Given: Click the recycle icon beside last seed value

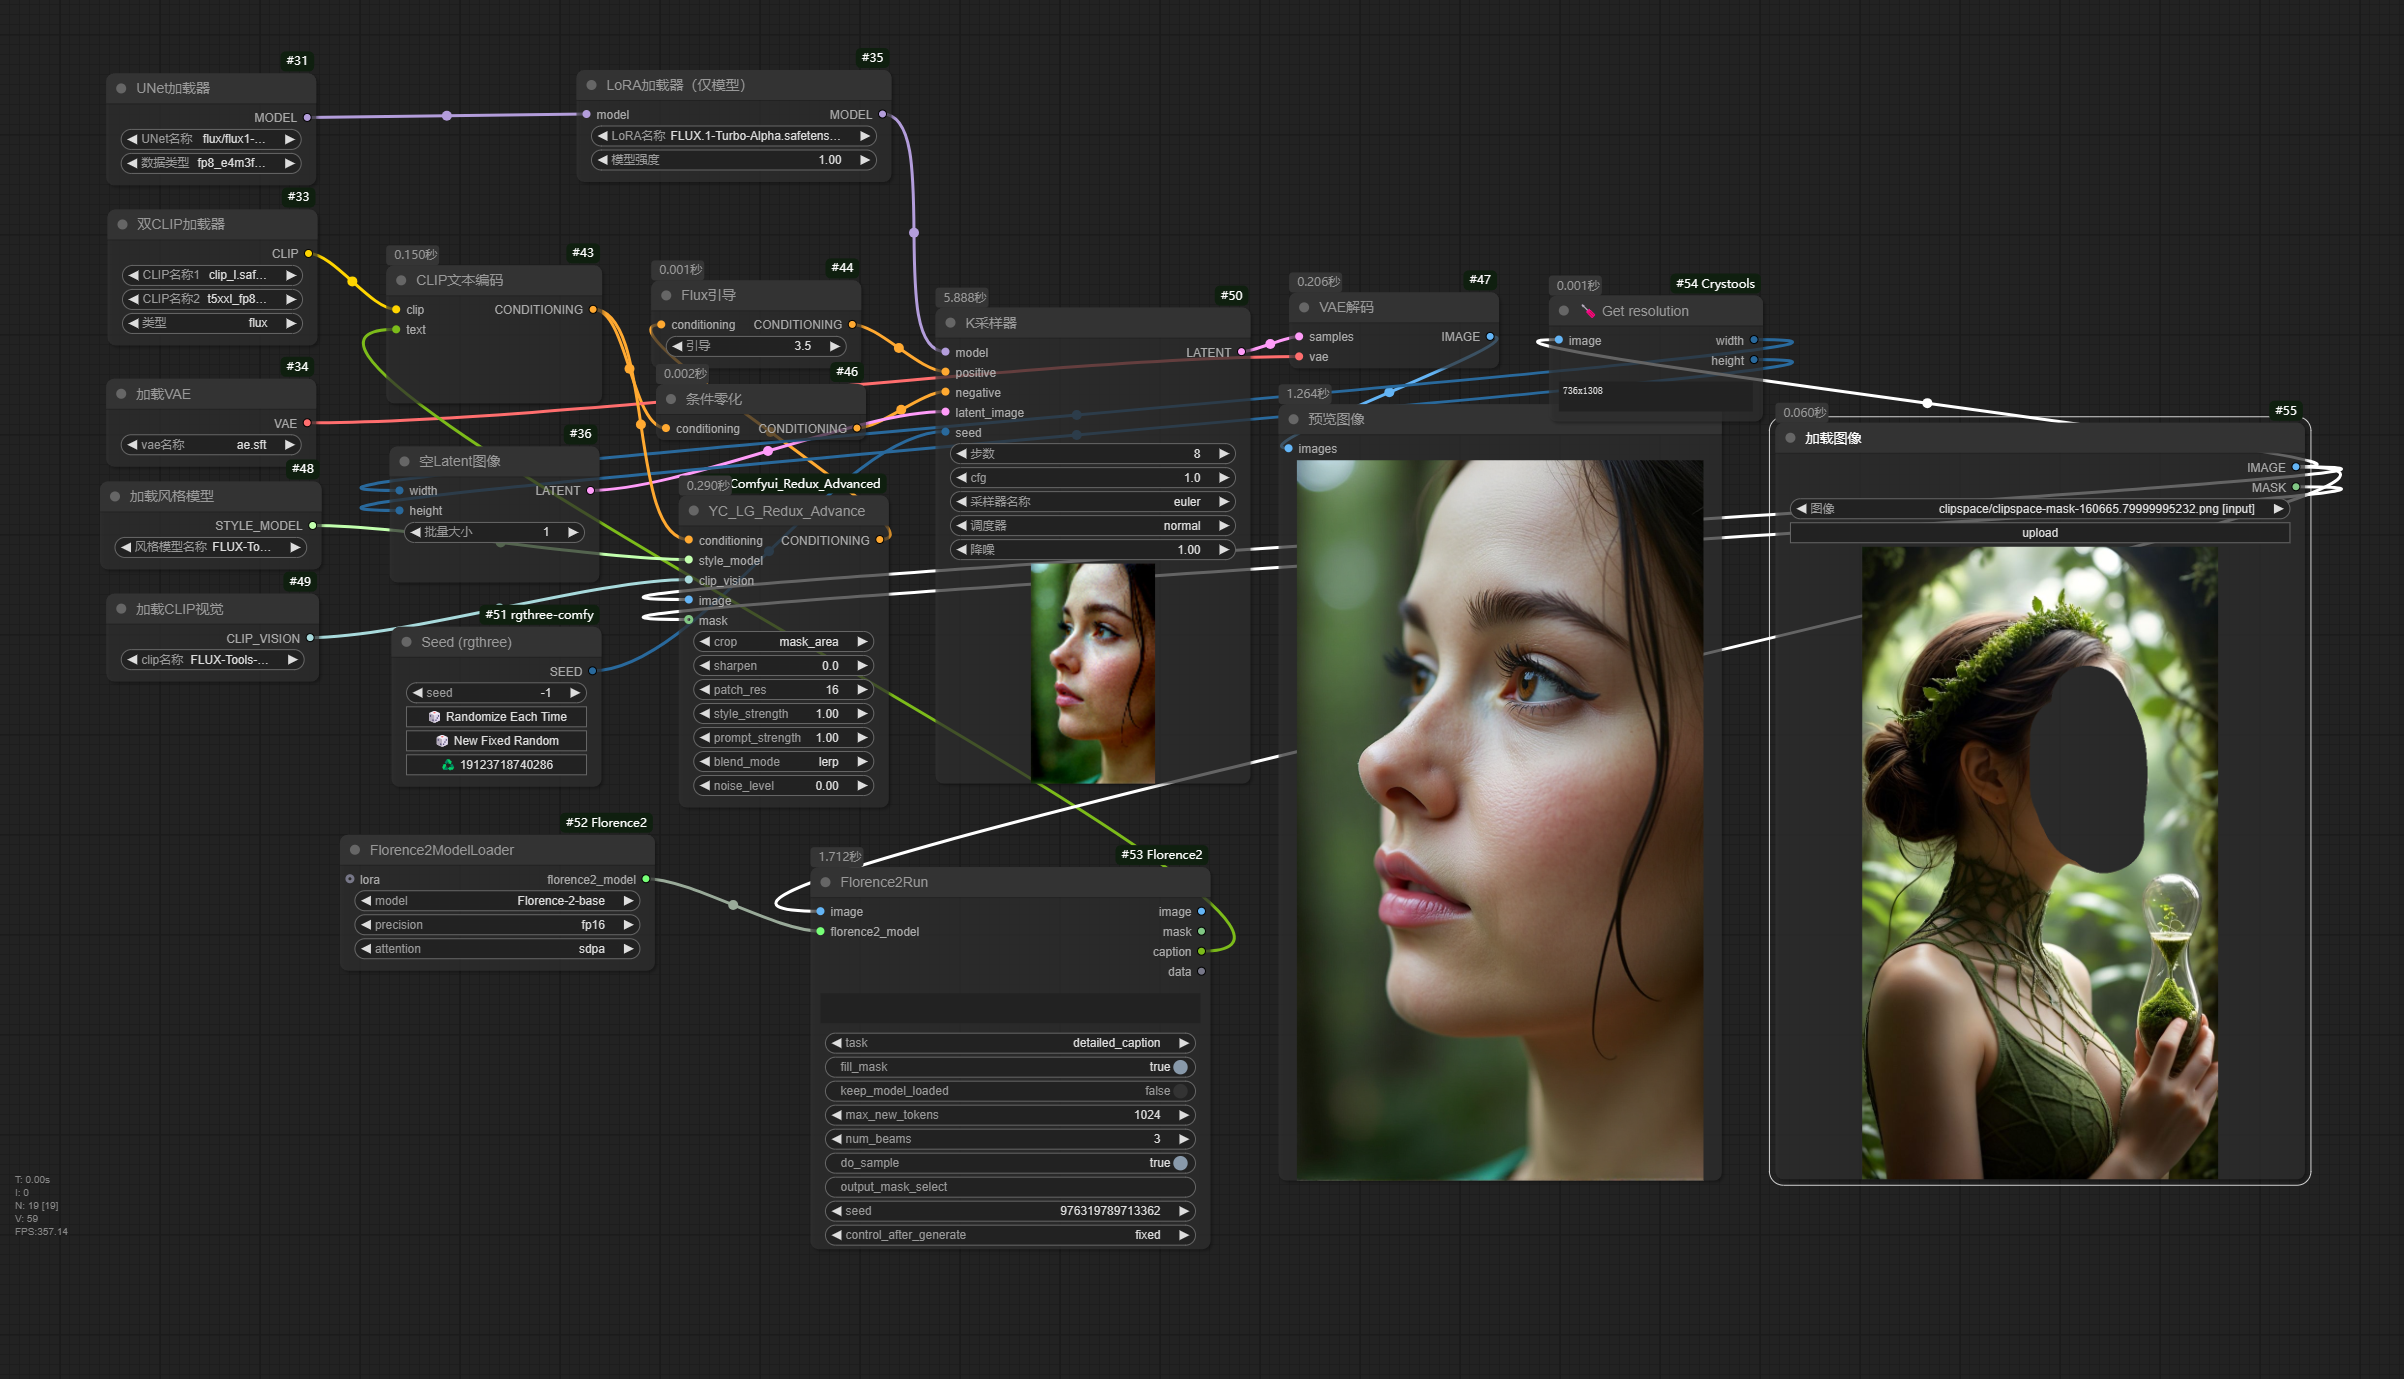Looking at the screenshot, I should coord(448,765).
